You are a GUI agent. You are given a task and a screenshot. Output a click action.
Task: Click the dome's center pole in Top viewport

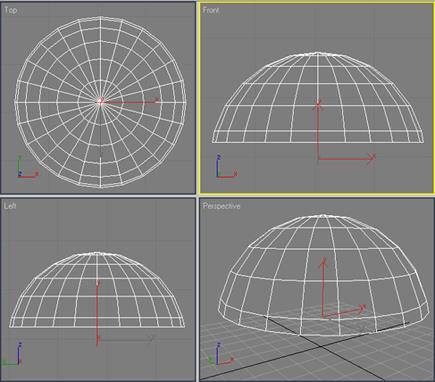click(x=101, y=101)
